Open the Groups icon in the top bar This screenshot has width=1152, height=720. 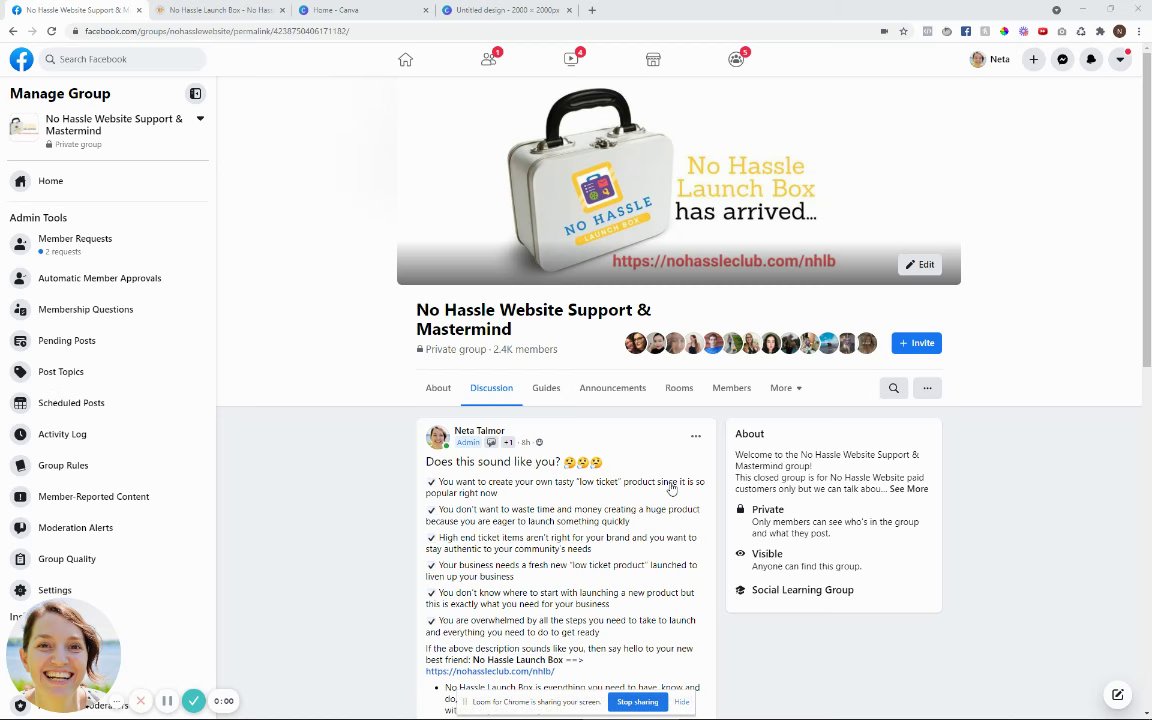pyautogui.click(x=736, y=60)
